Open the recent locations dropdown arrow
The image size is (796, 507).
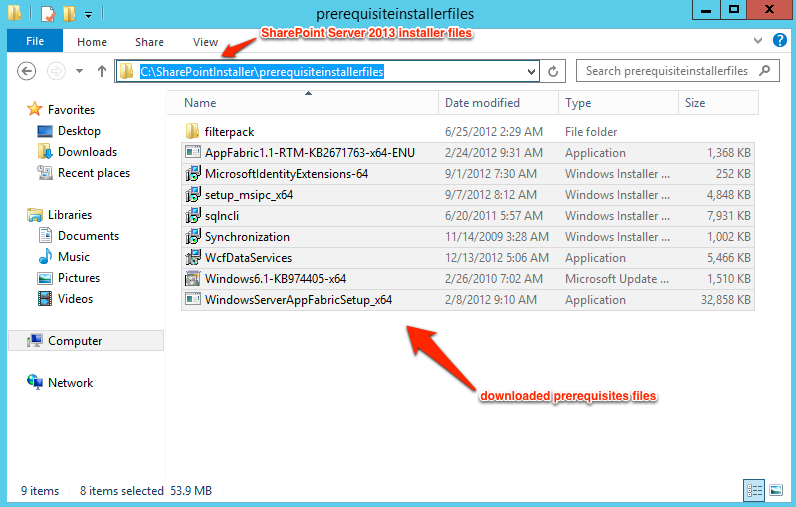tap(79, 71)
